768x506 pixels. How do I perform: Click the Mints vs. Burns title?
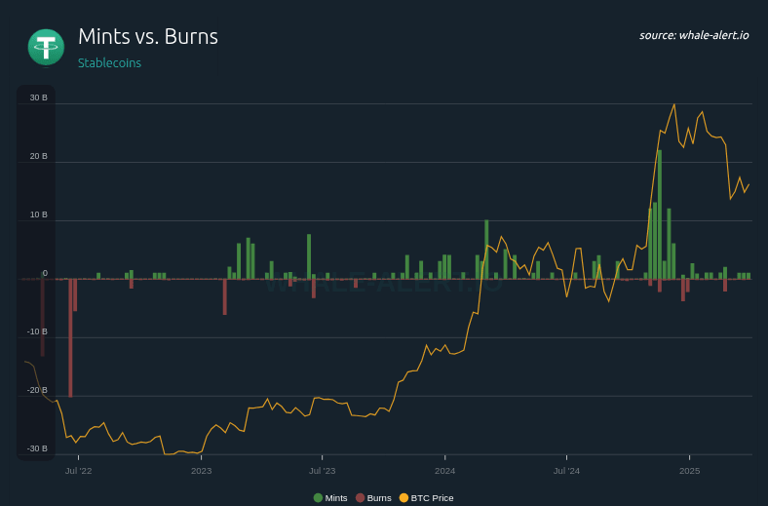pos(148,36)
